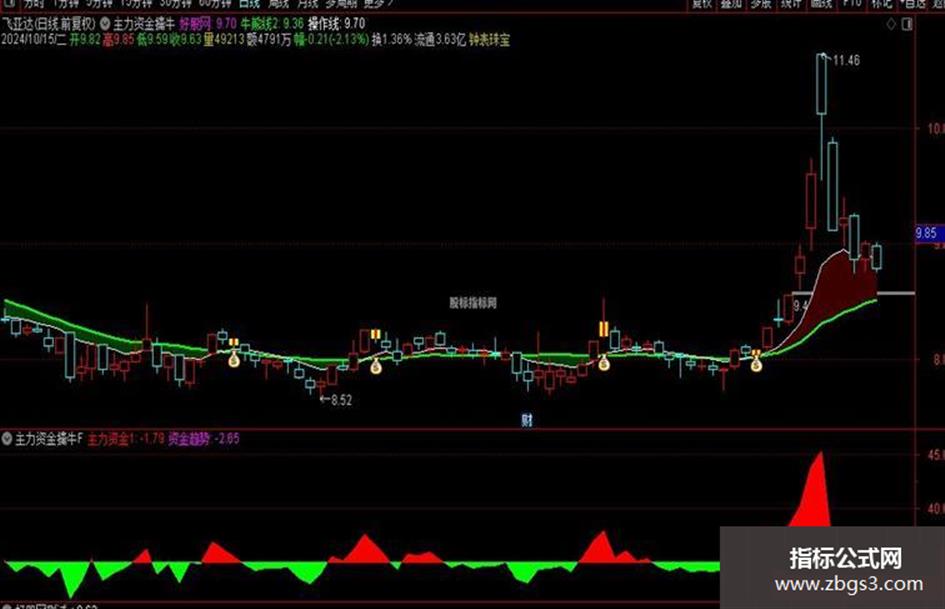Click the high price 高9.85
945x609 pixels.
[x=119, y=40]
